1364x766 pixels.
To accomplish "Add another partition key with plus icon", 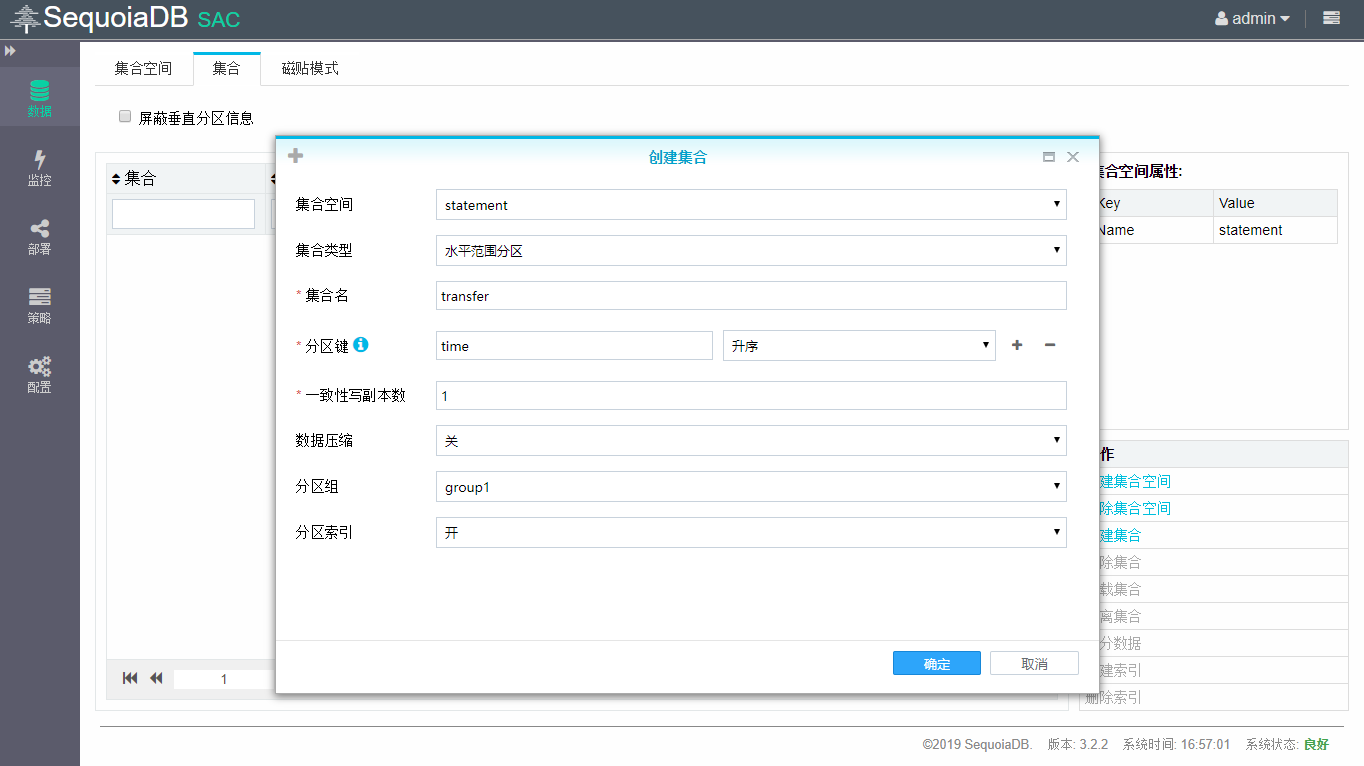I will (1017, 345).
